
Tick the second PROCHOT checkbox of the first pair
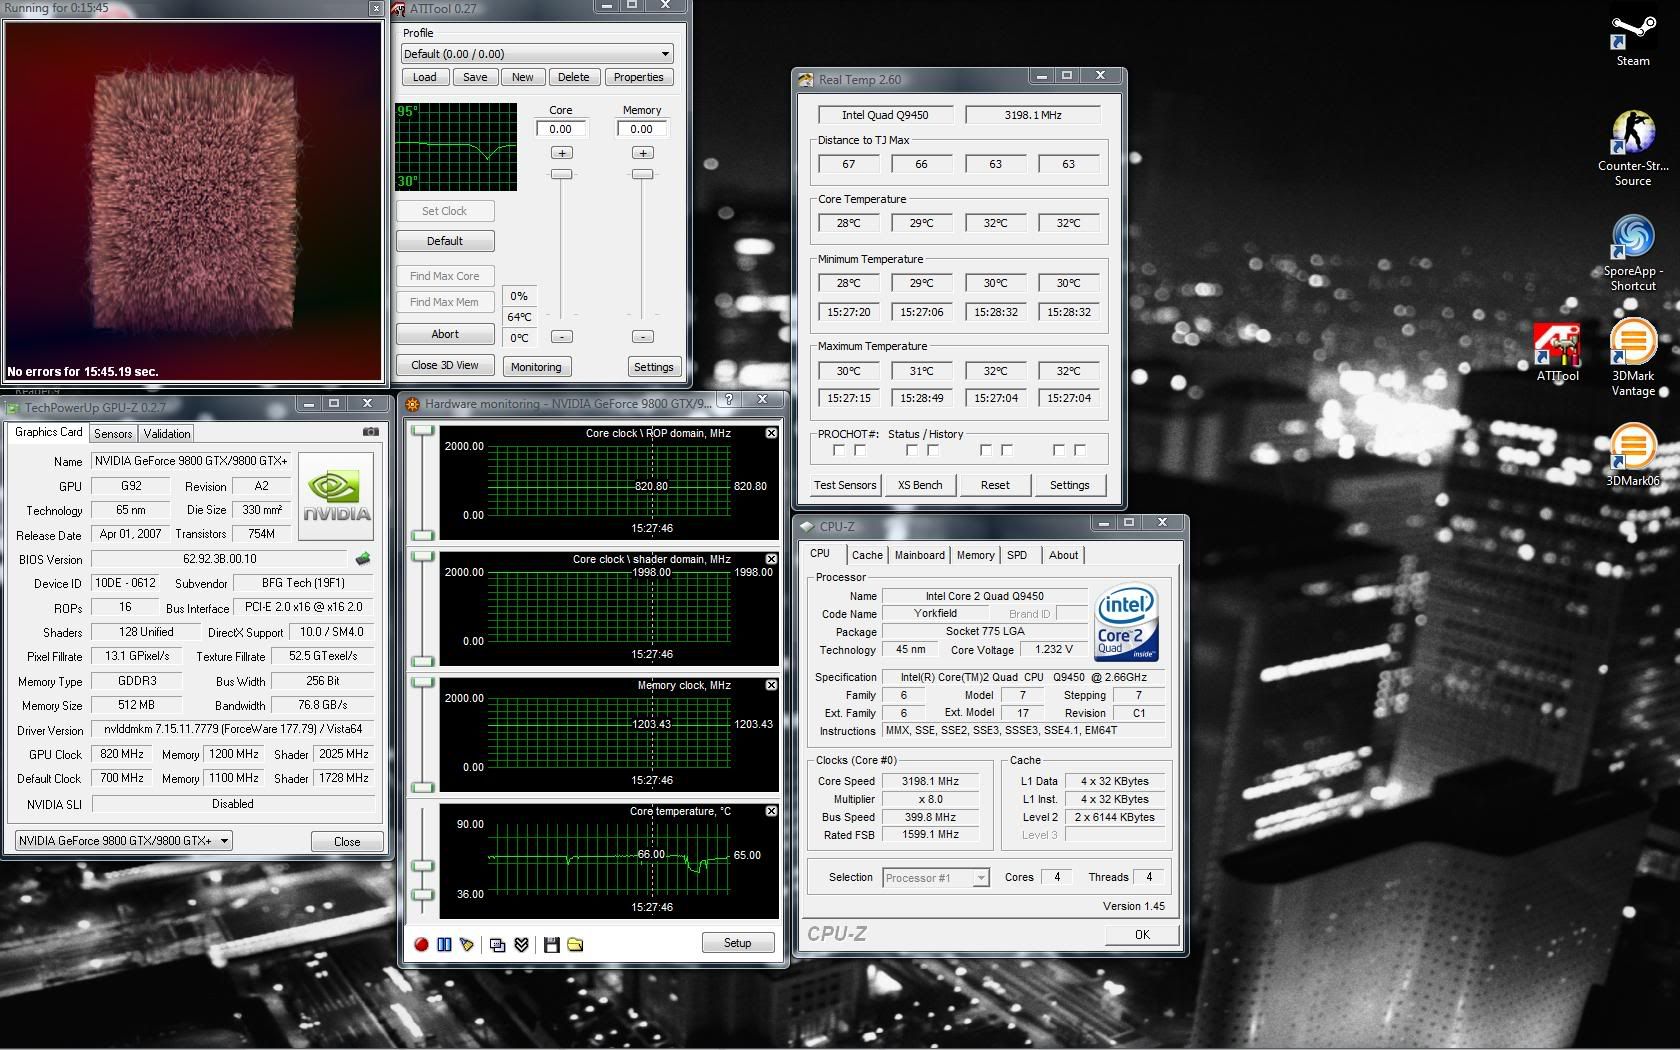click(x=860, y=451)
